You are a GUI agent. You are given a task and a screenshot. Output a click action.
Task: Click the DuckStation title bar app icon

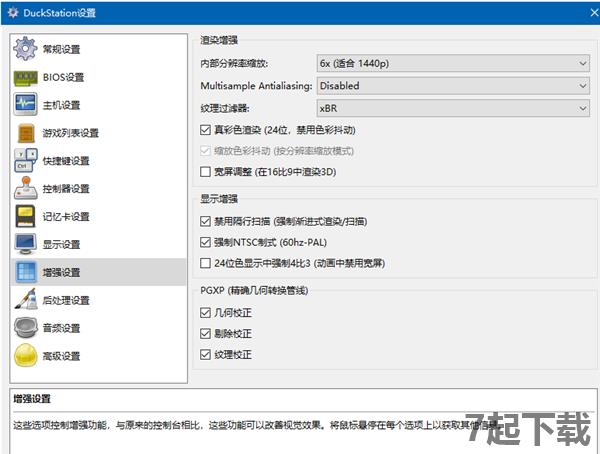point(13,13)
